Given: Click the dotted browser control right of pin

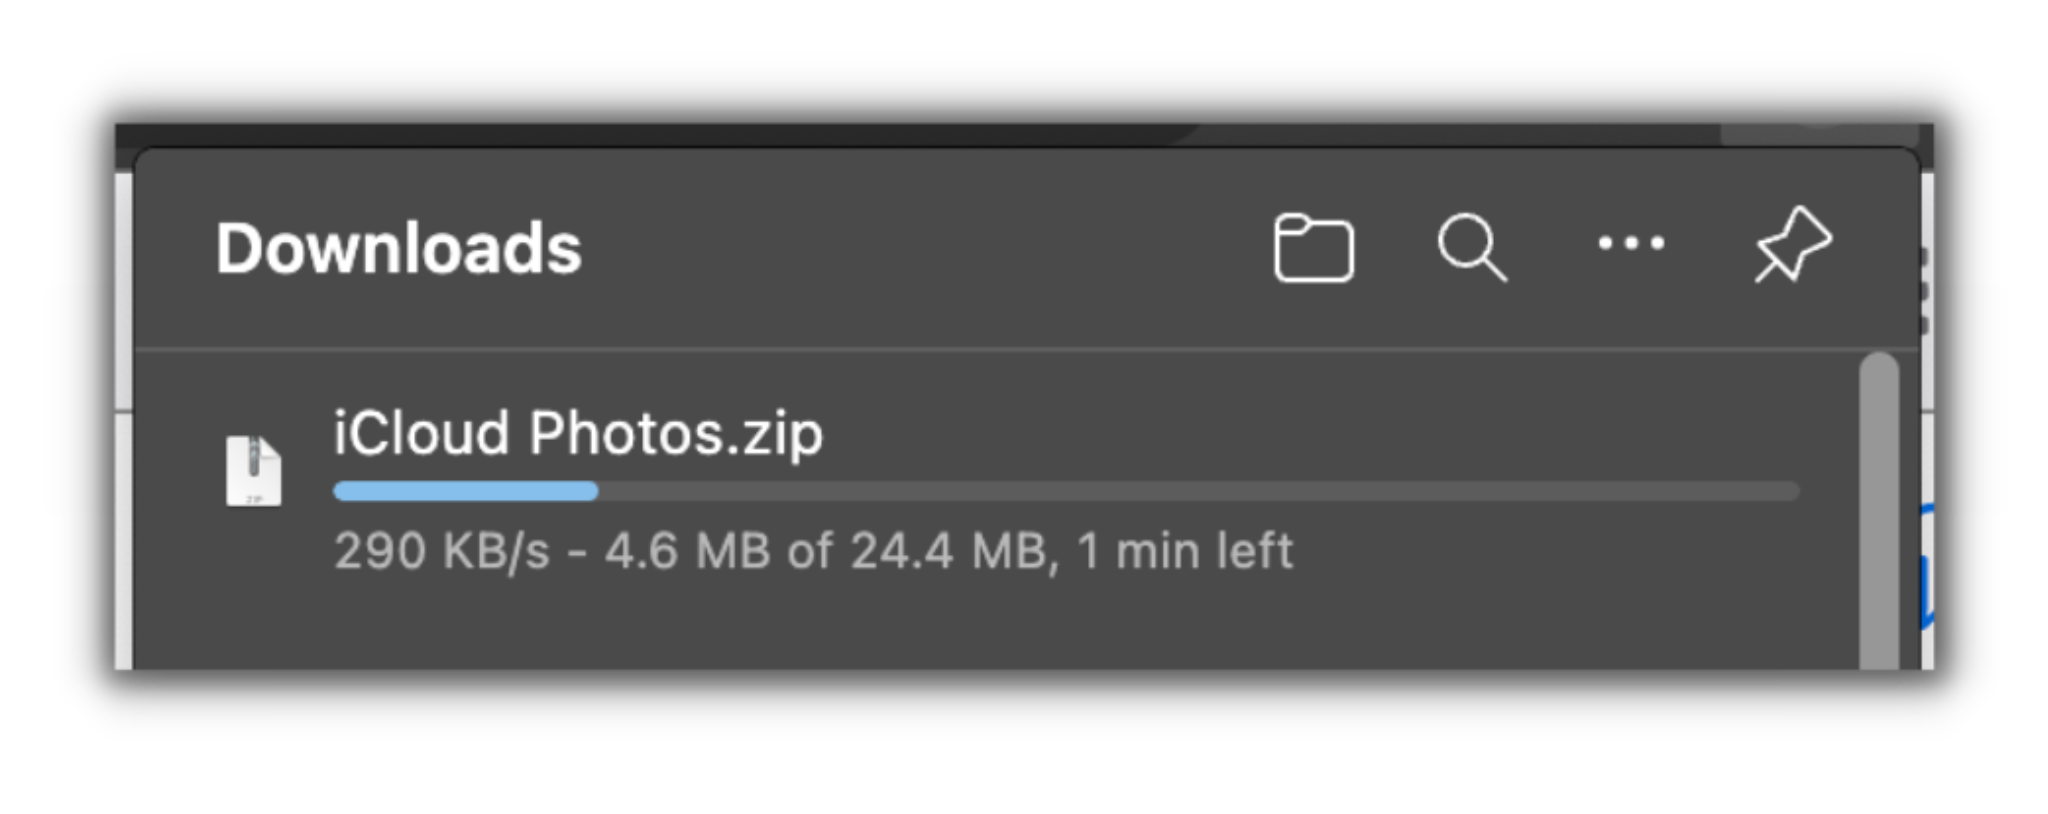Looking at the screenshot, I should point(1924,292).
